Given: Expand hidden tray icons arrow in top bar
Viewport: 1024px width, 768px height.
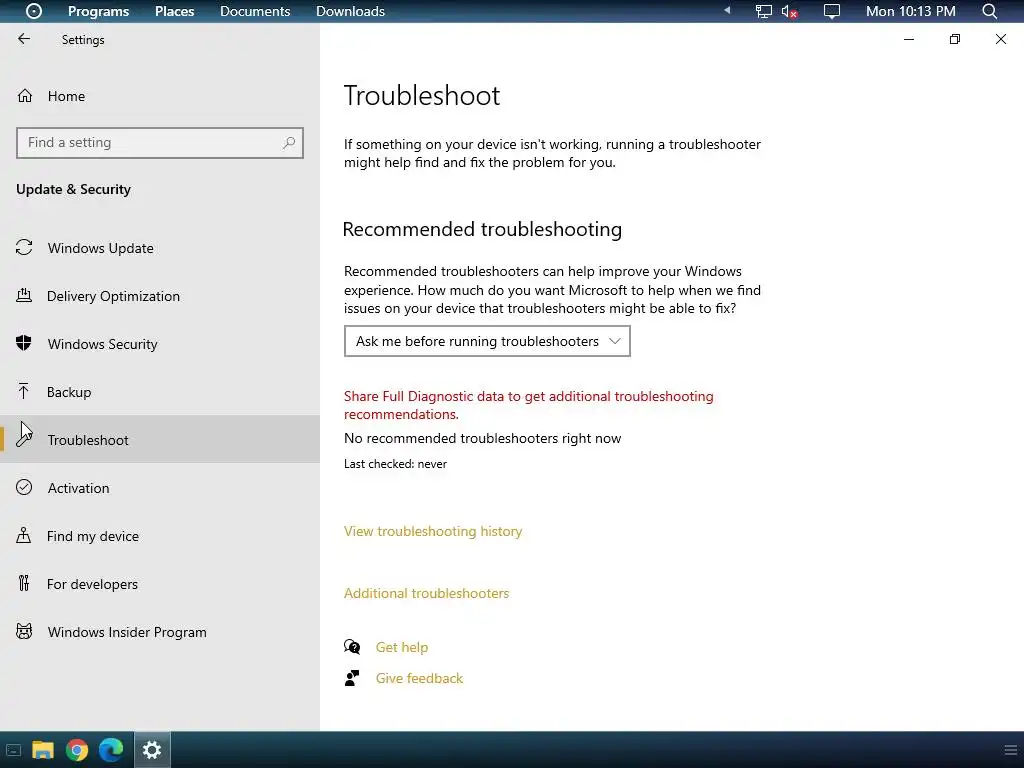Looking at the screenshot, I should click(727, 10).
